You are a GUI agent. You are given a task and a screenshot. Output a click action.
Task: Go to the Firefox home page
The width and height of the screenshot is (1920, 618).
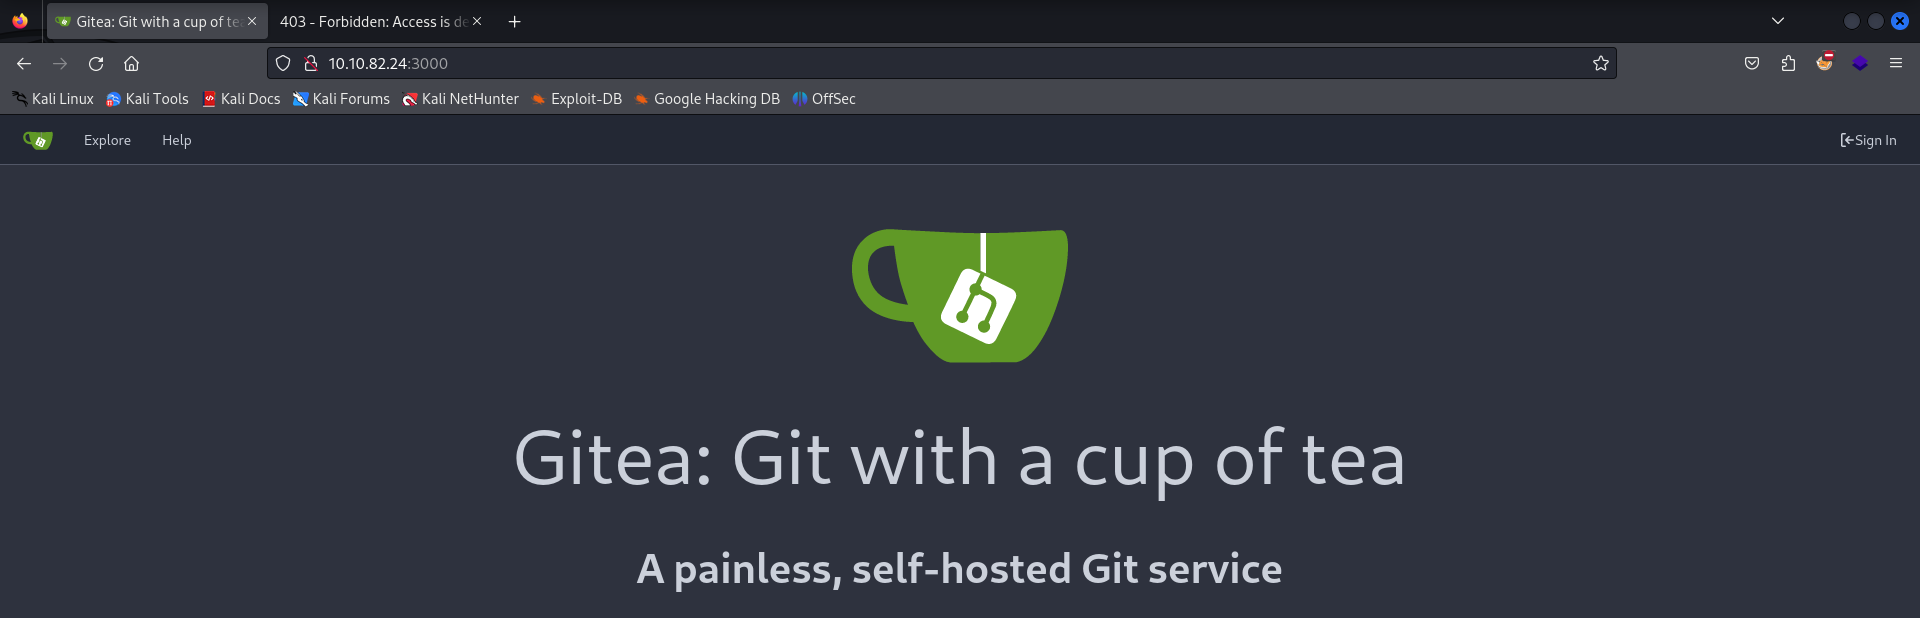131,64
